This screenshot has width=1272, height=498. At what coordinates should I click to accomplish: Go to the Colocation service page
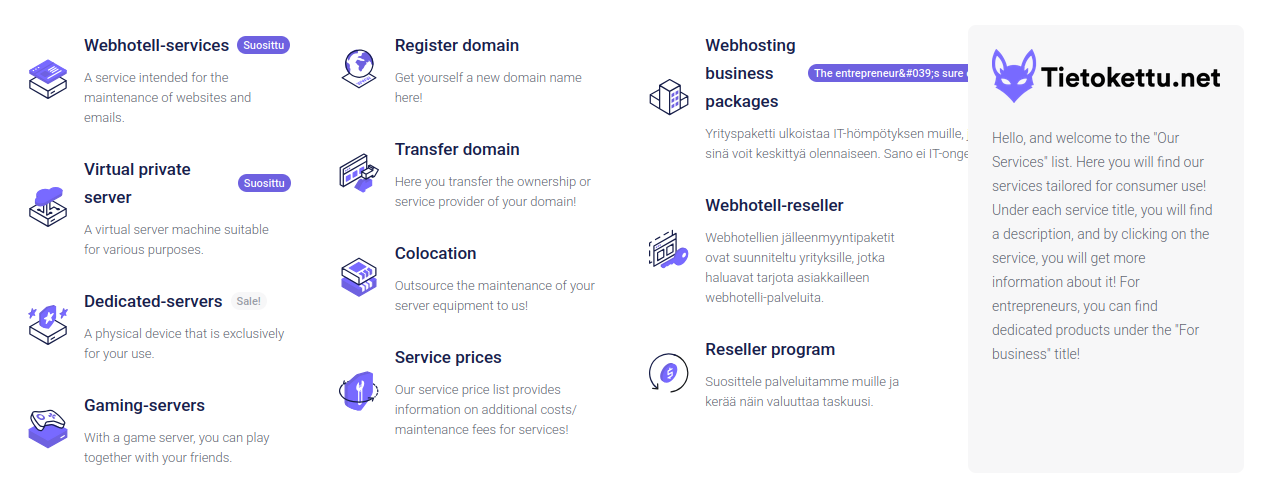point(435,253)
